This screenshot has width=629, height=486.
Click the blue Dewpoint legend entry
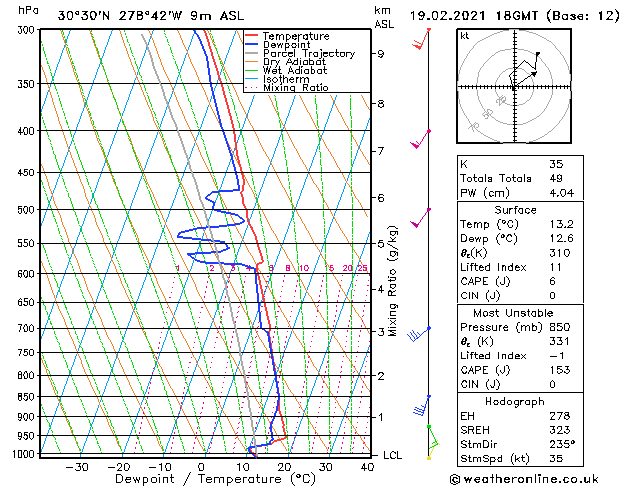coord(278,45)
